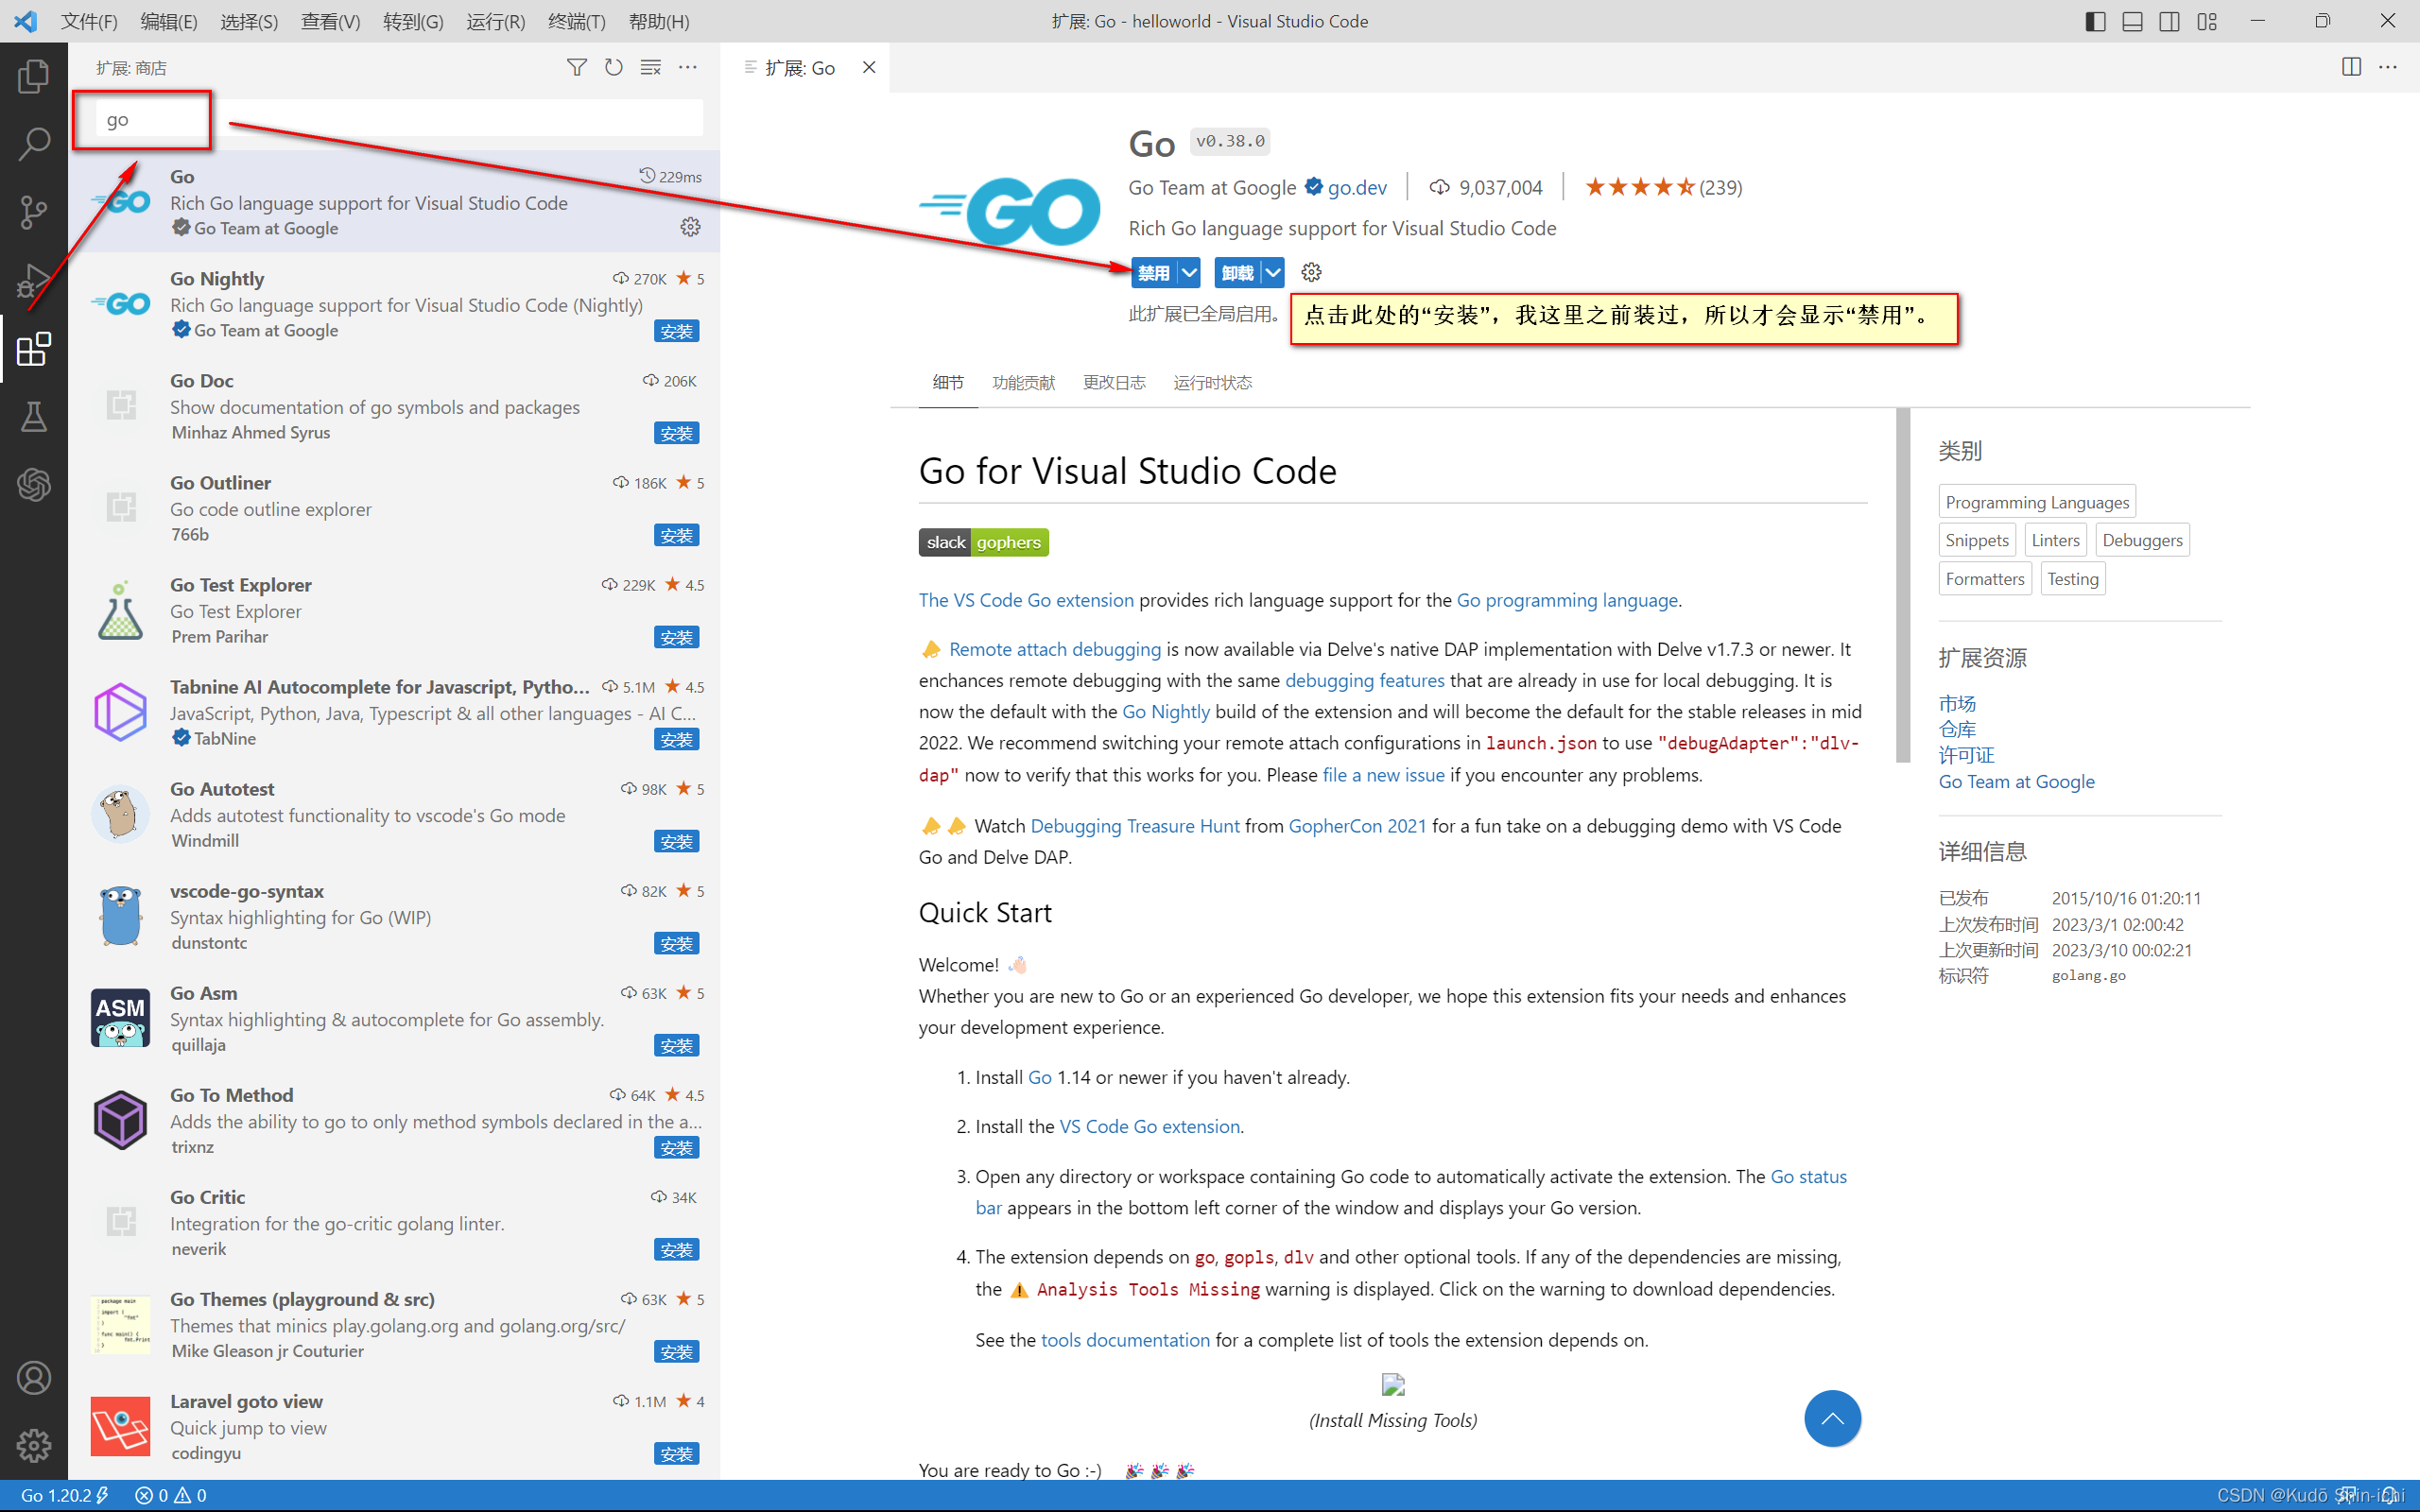Clear extensions search results icon
The image size is (2420, 1512).
click(x=651, y=67)
